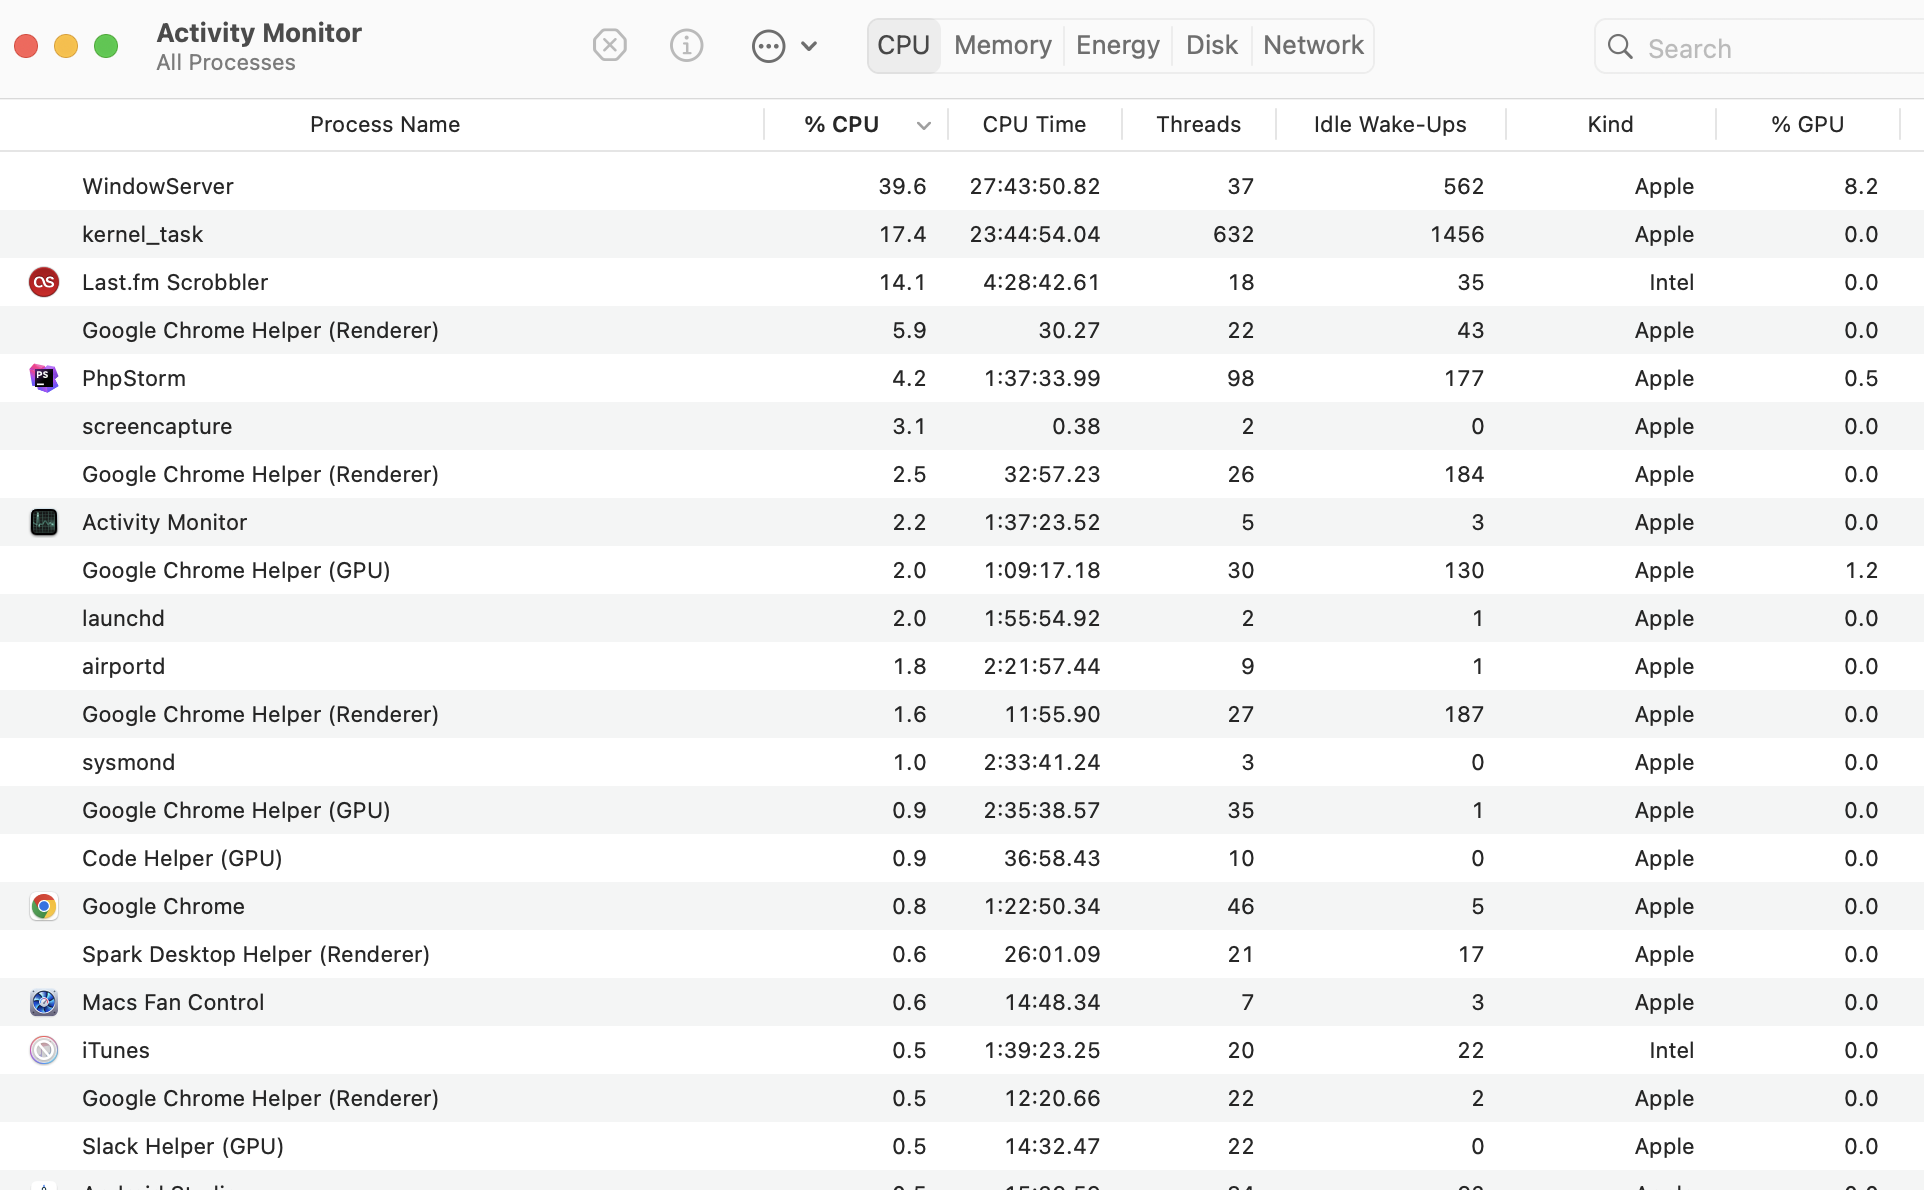
Task: Click the Intel kind for Last.fm Scrobbler
Action: tap(1671, 282)
